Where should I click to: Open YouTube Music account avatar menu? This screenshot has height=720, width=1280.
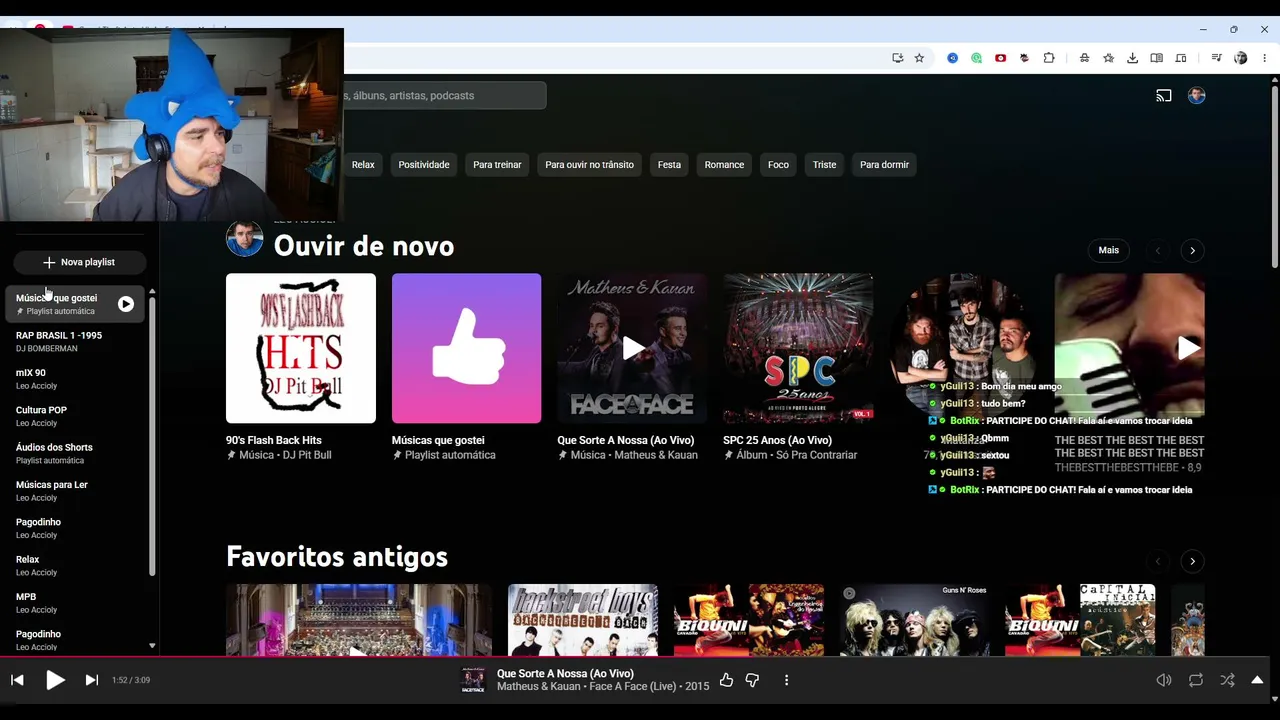tap(1197, 96)
